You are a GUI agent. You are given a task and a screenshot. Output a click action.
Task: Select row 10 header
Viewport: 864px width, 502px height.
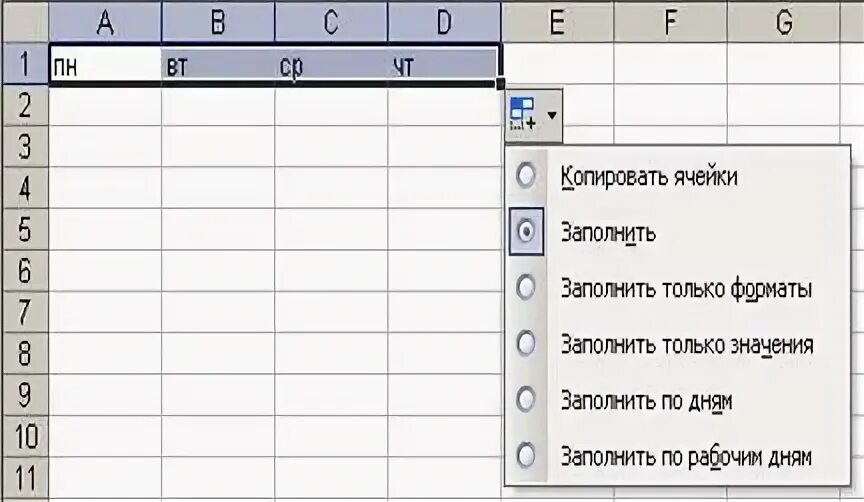(25, 436)
